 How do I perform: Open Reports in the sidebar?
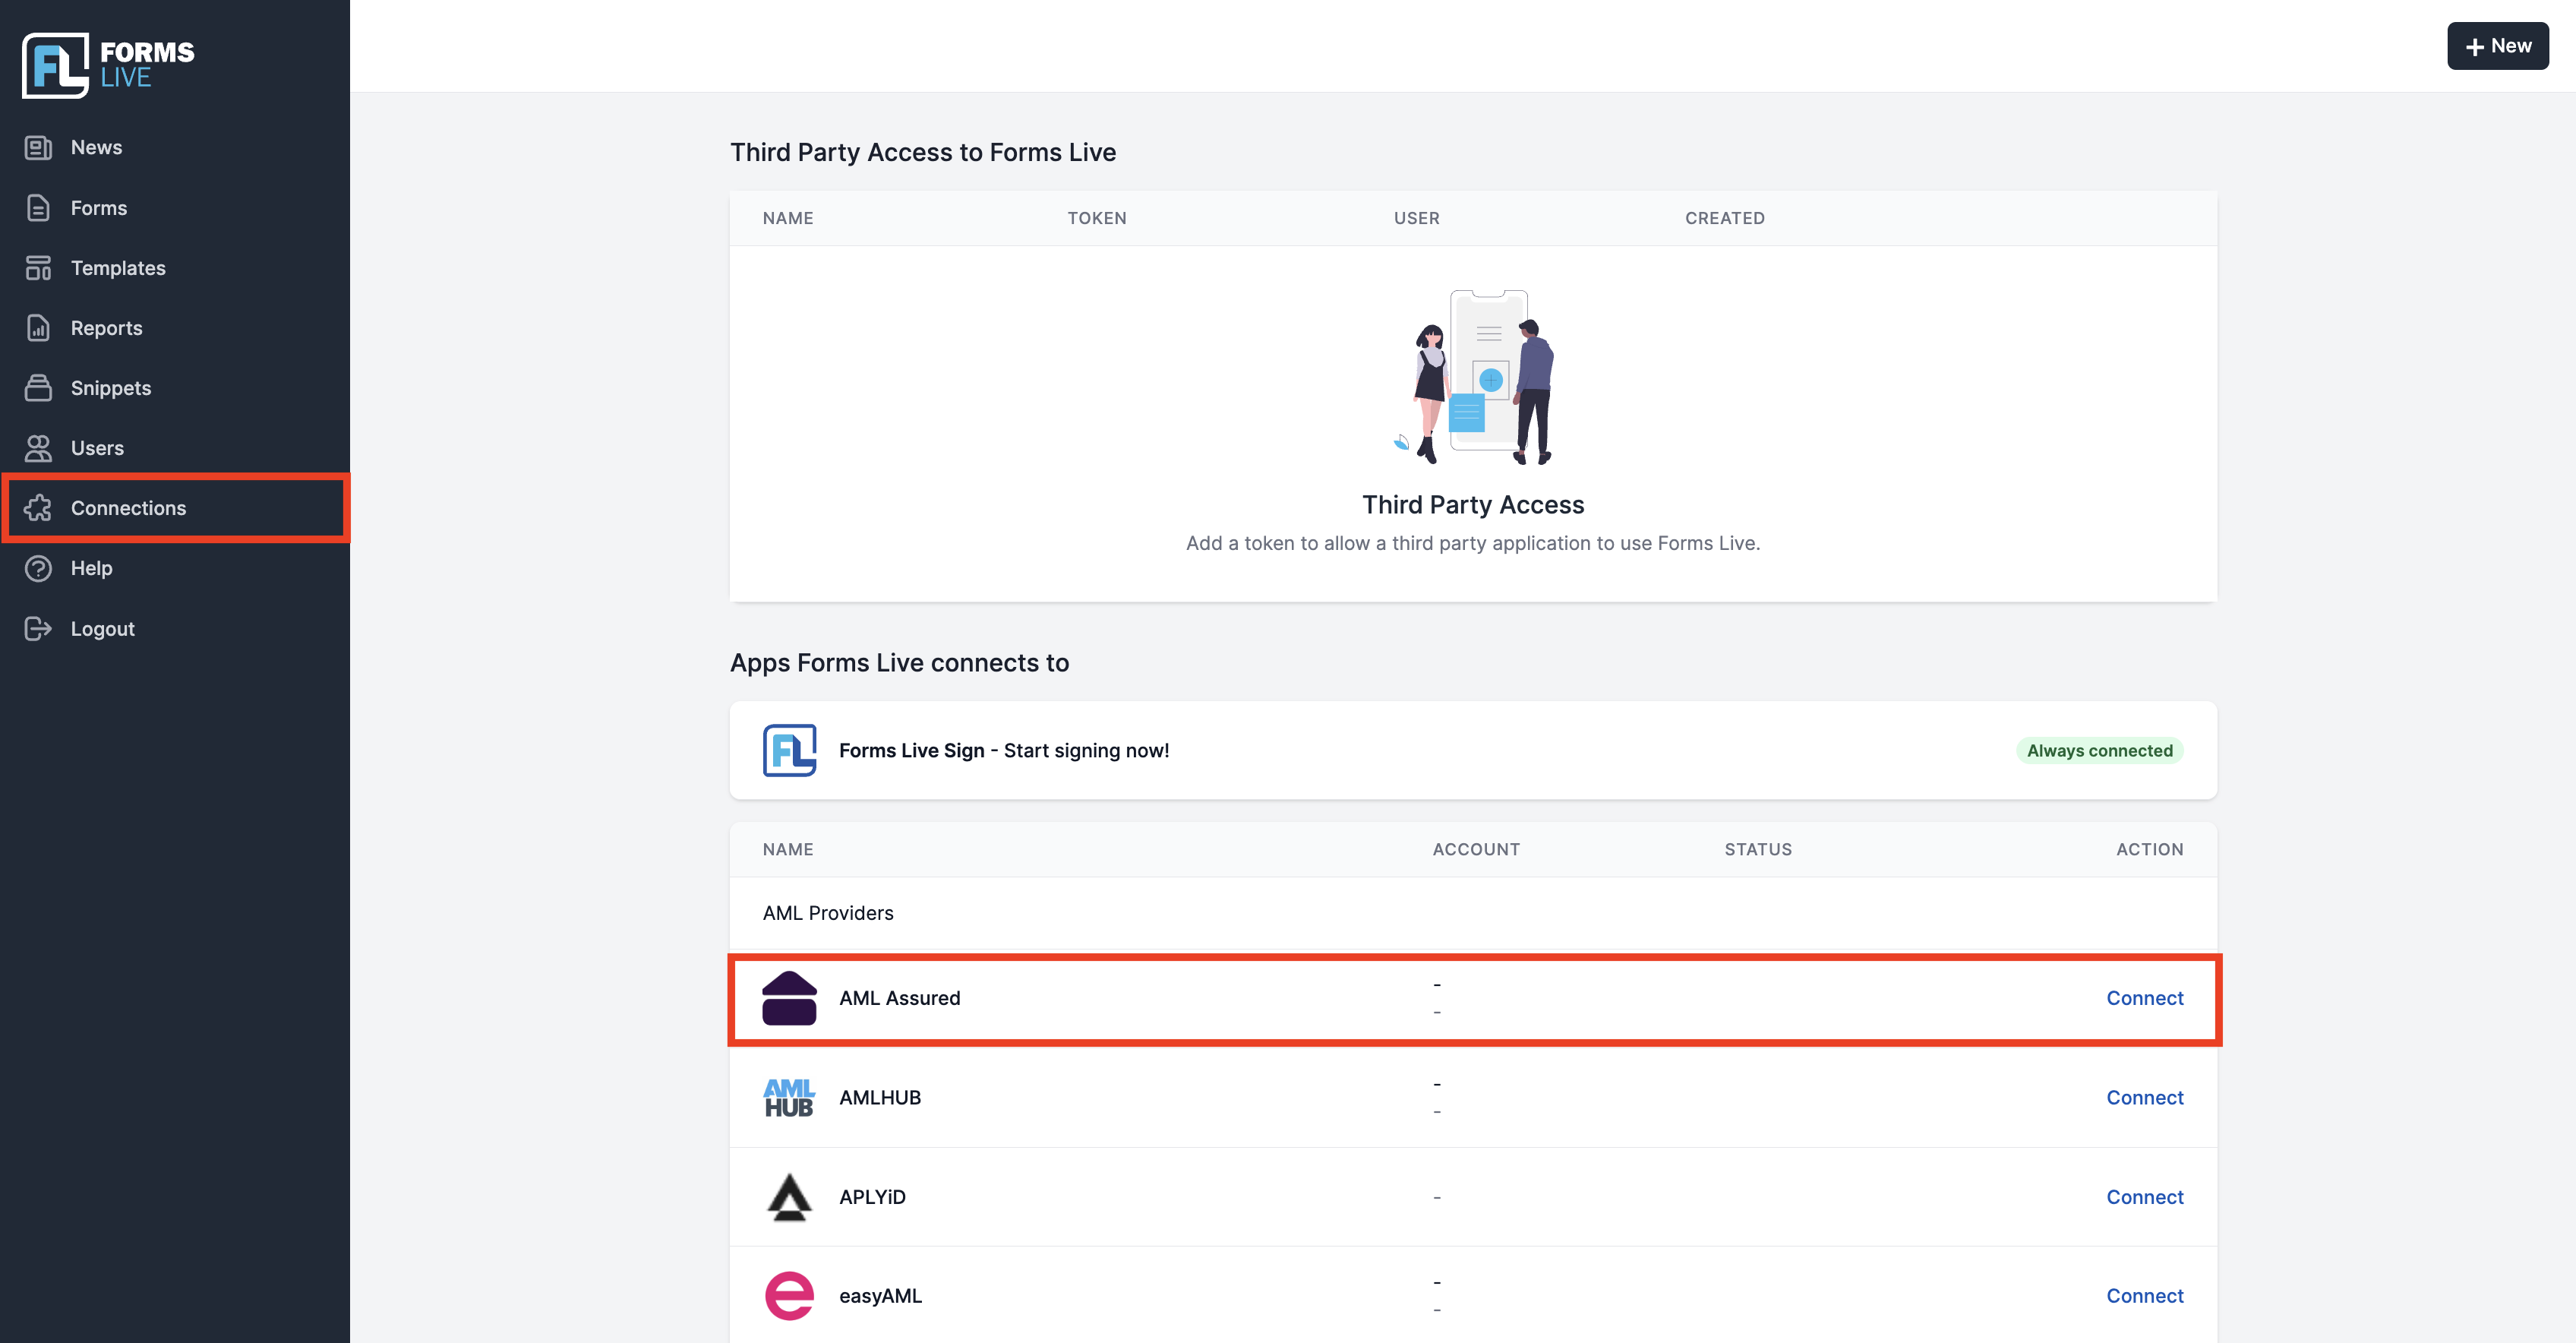175,328
